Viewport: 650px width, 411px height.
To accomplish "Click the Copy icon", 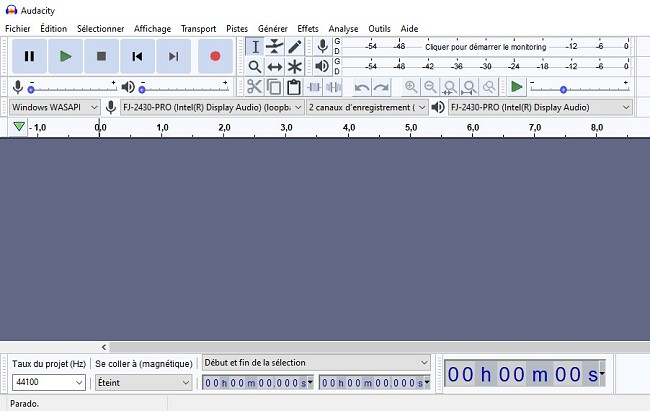I will pyautogui.click(x=274, y=87).
